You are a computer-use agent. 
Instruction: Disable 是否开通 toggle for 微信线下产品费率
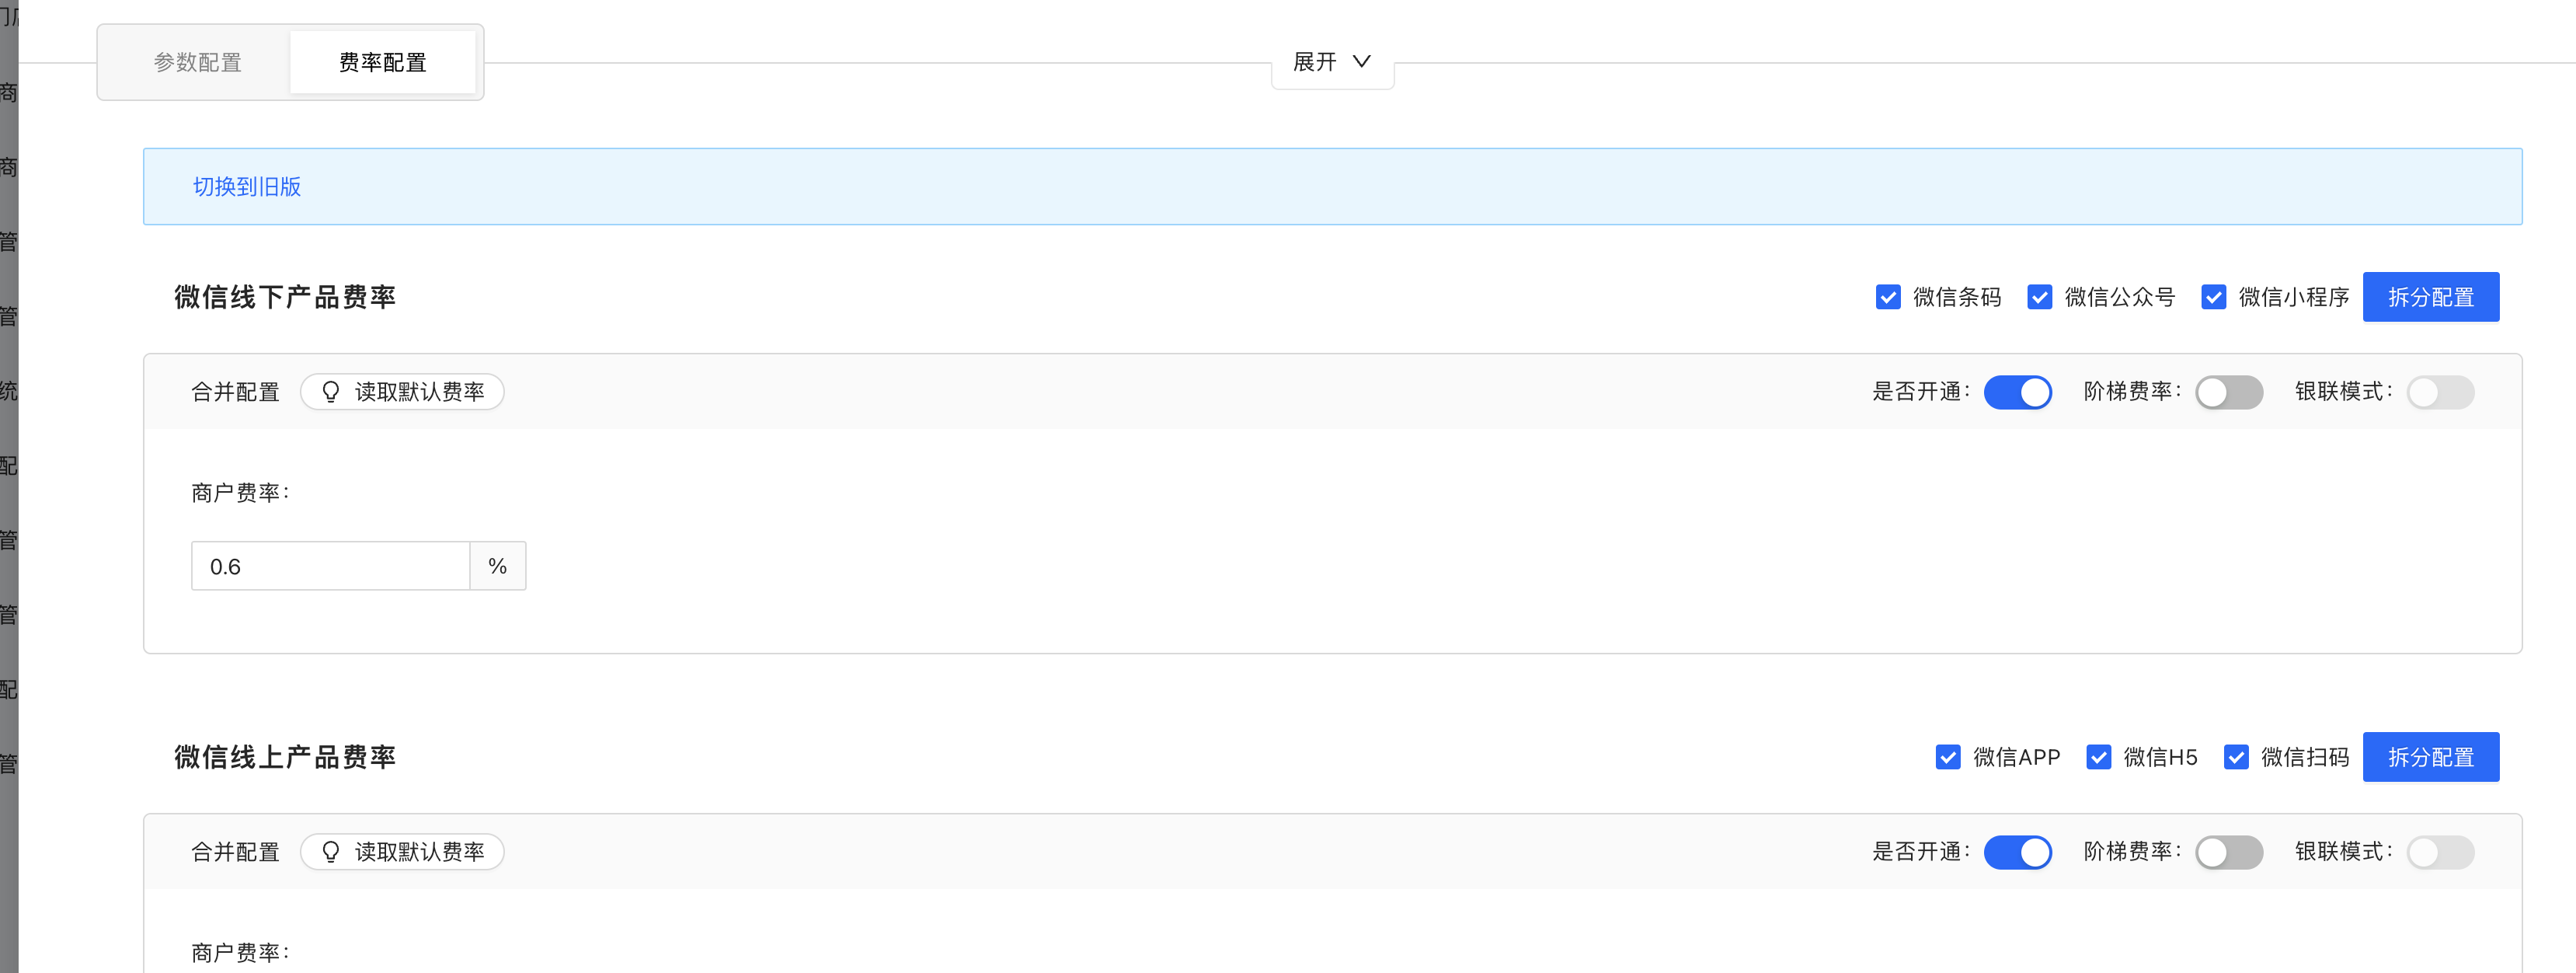pyautogui.click(x=2017, y=392)
